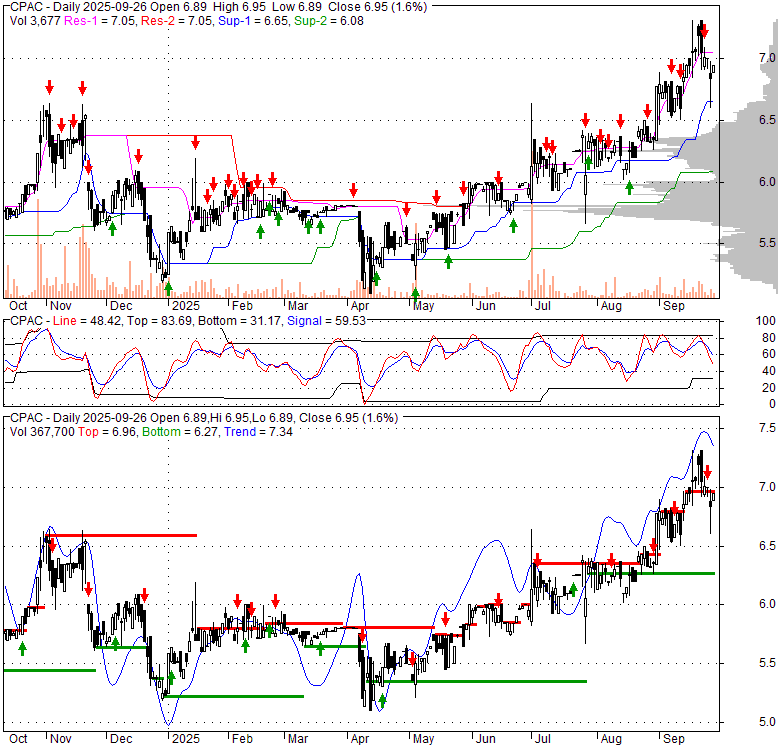Click the blue 'Signal' label in oscillator panel

pos(304,321)
